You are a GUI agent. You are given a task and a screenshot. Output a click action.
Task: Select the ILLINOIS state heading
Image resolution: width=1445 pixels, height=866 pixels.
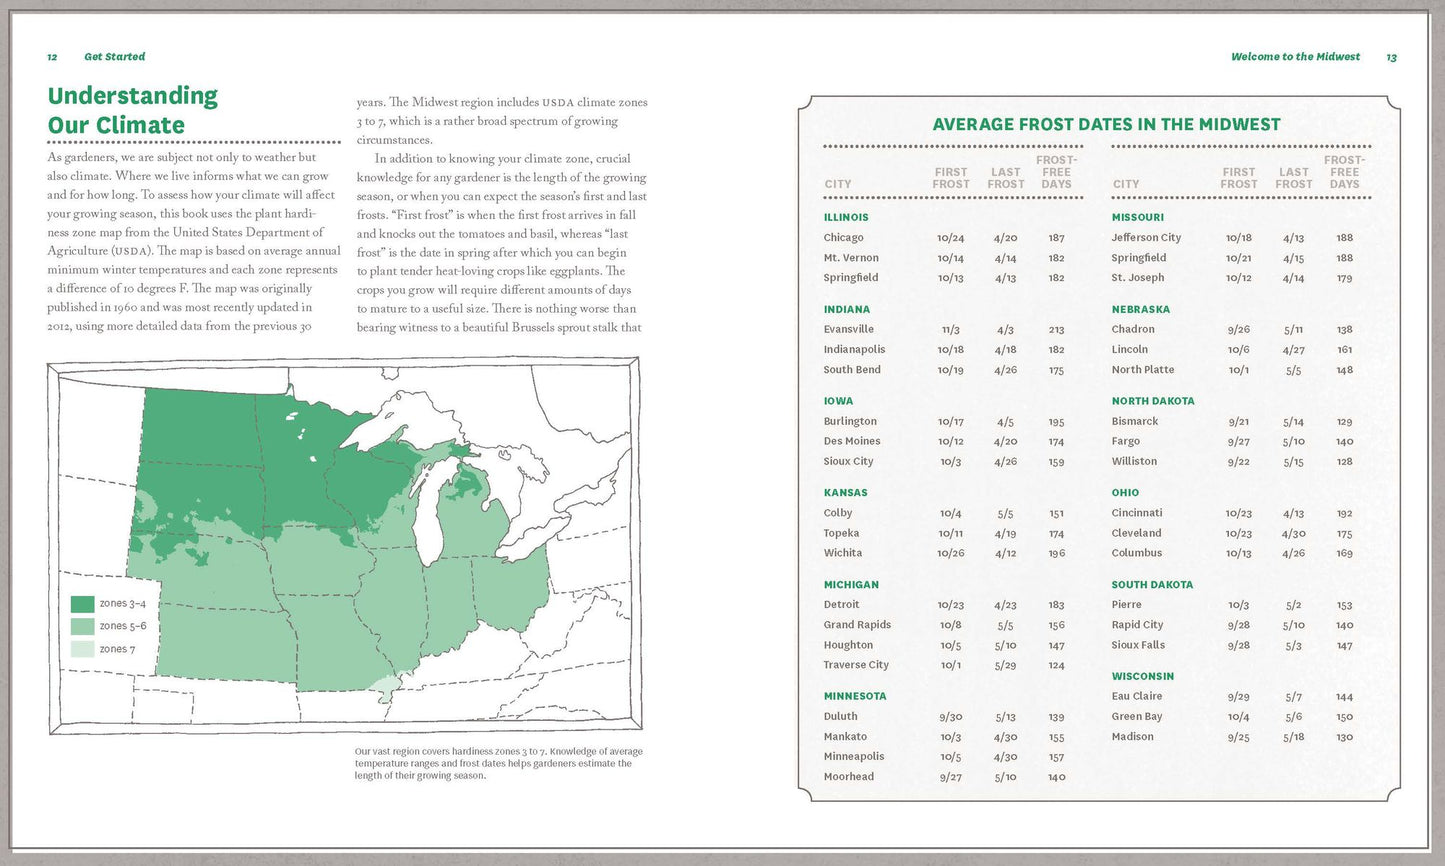846,217
